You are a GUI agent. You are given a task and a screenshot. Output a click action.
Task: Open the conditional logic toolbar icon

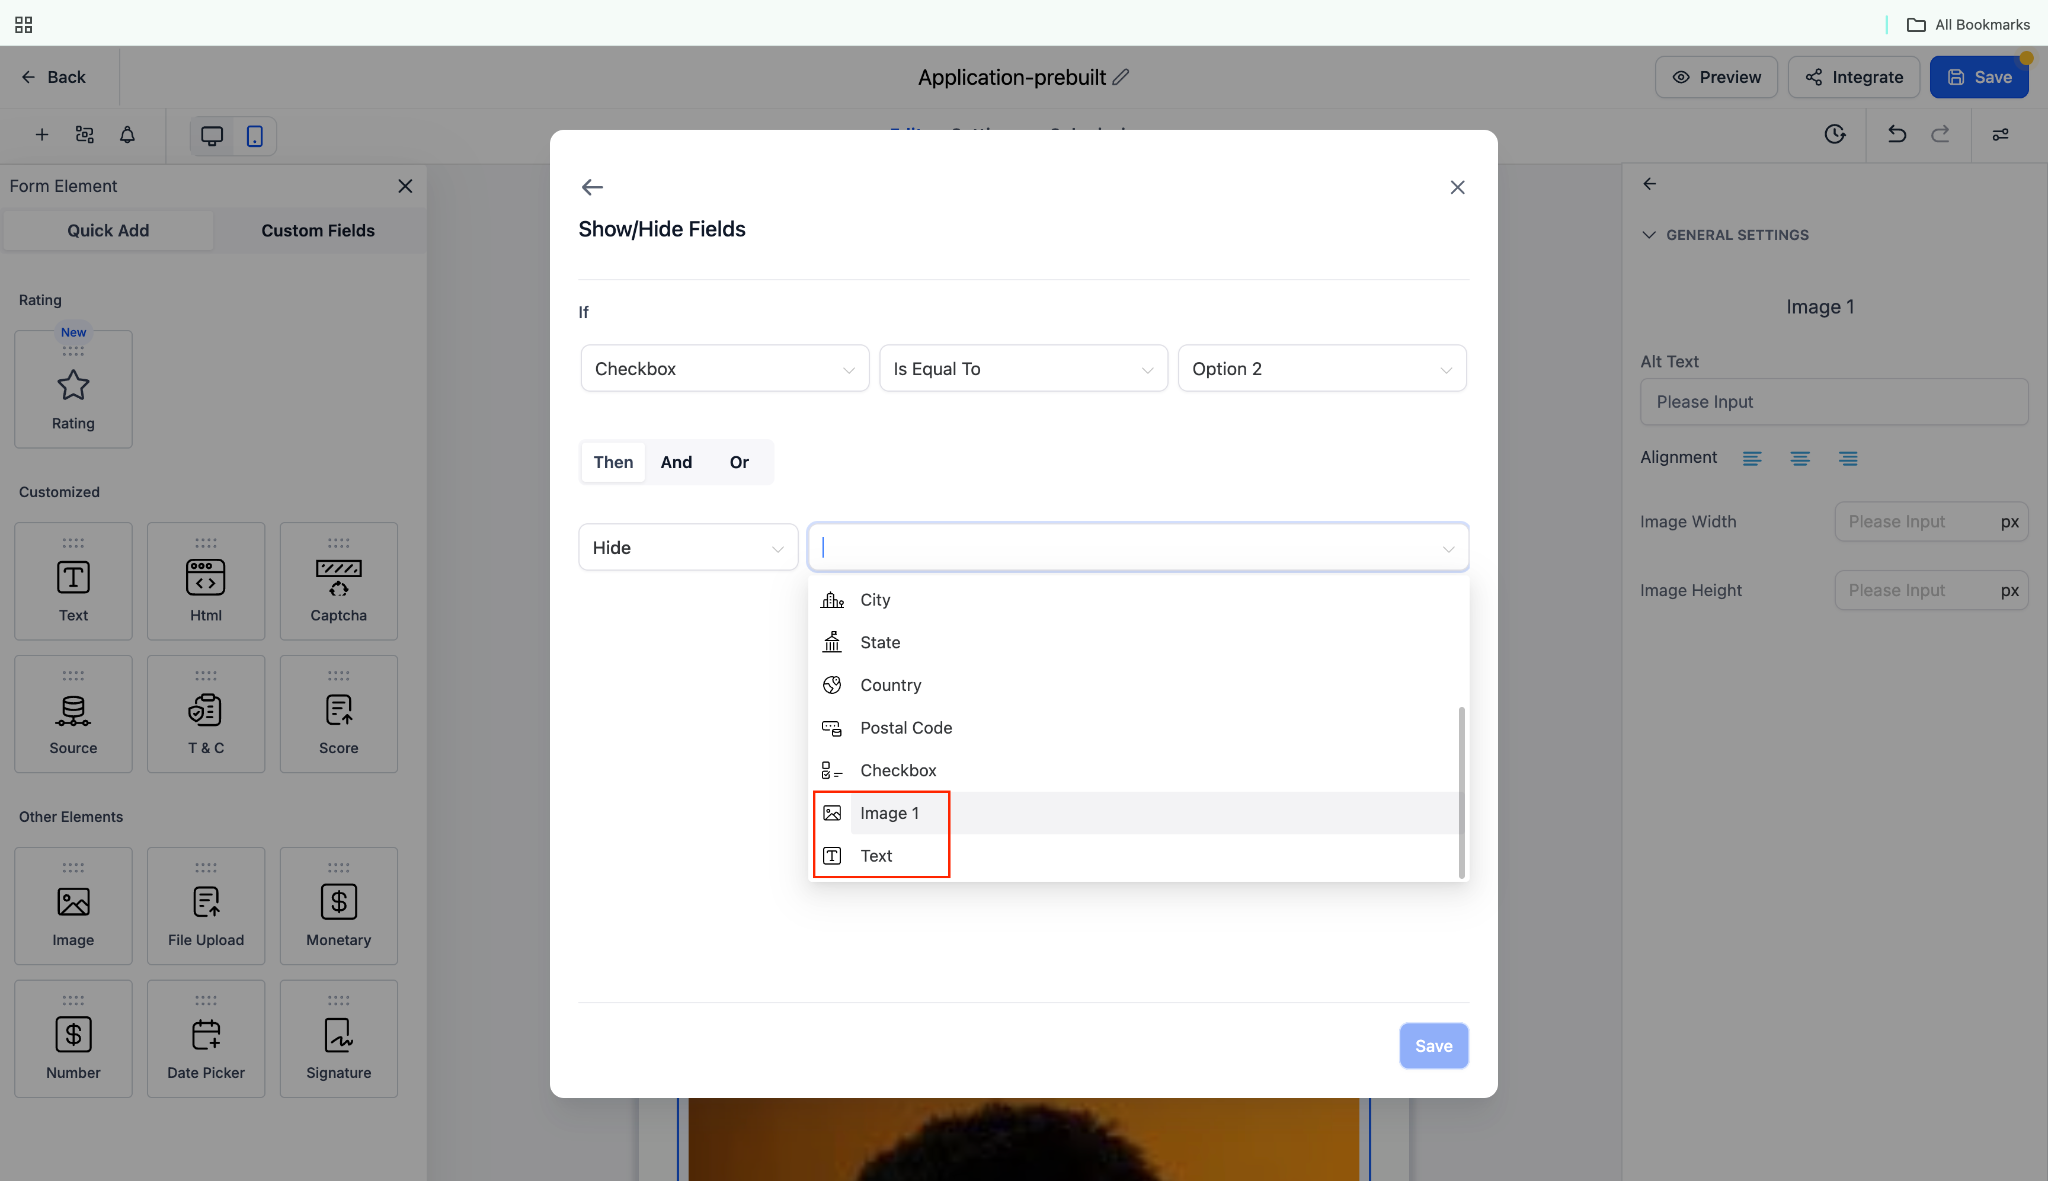(85, 135)
